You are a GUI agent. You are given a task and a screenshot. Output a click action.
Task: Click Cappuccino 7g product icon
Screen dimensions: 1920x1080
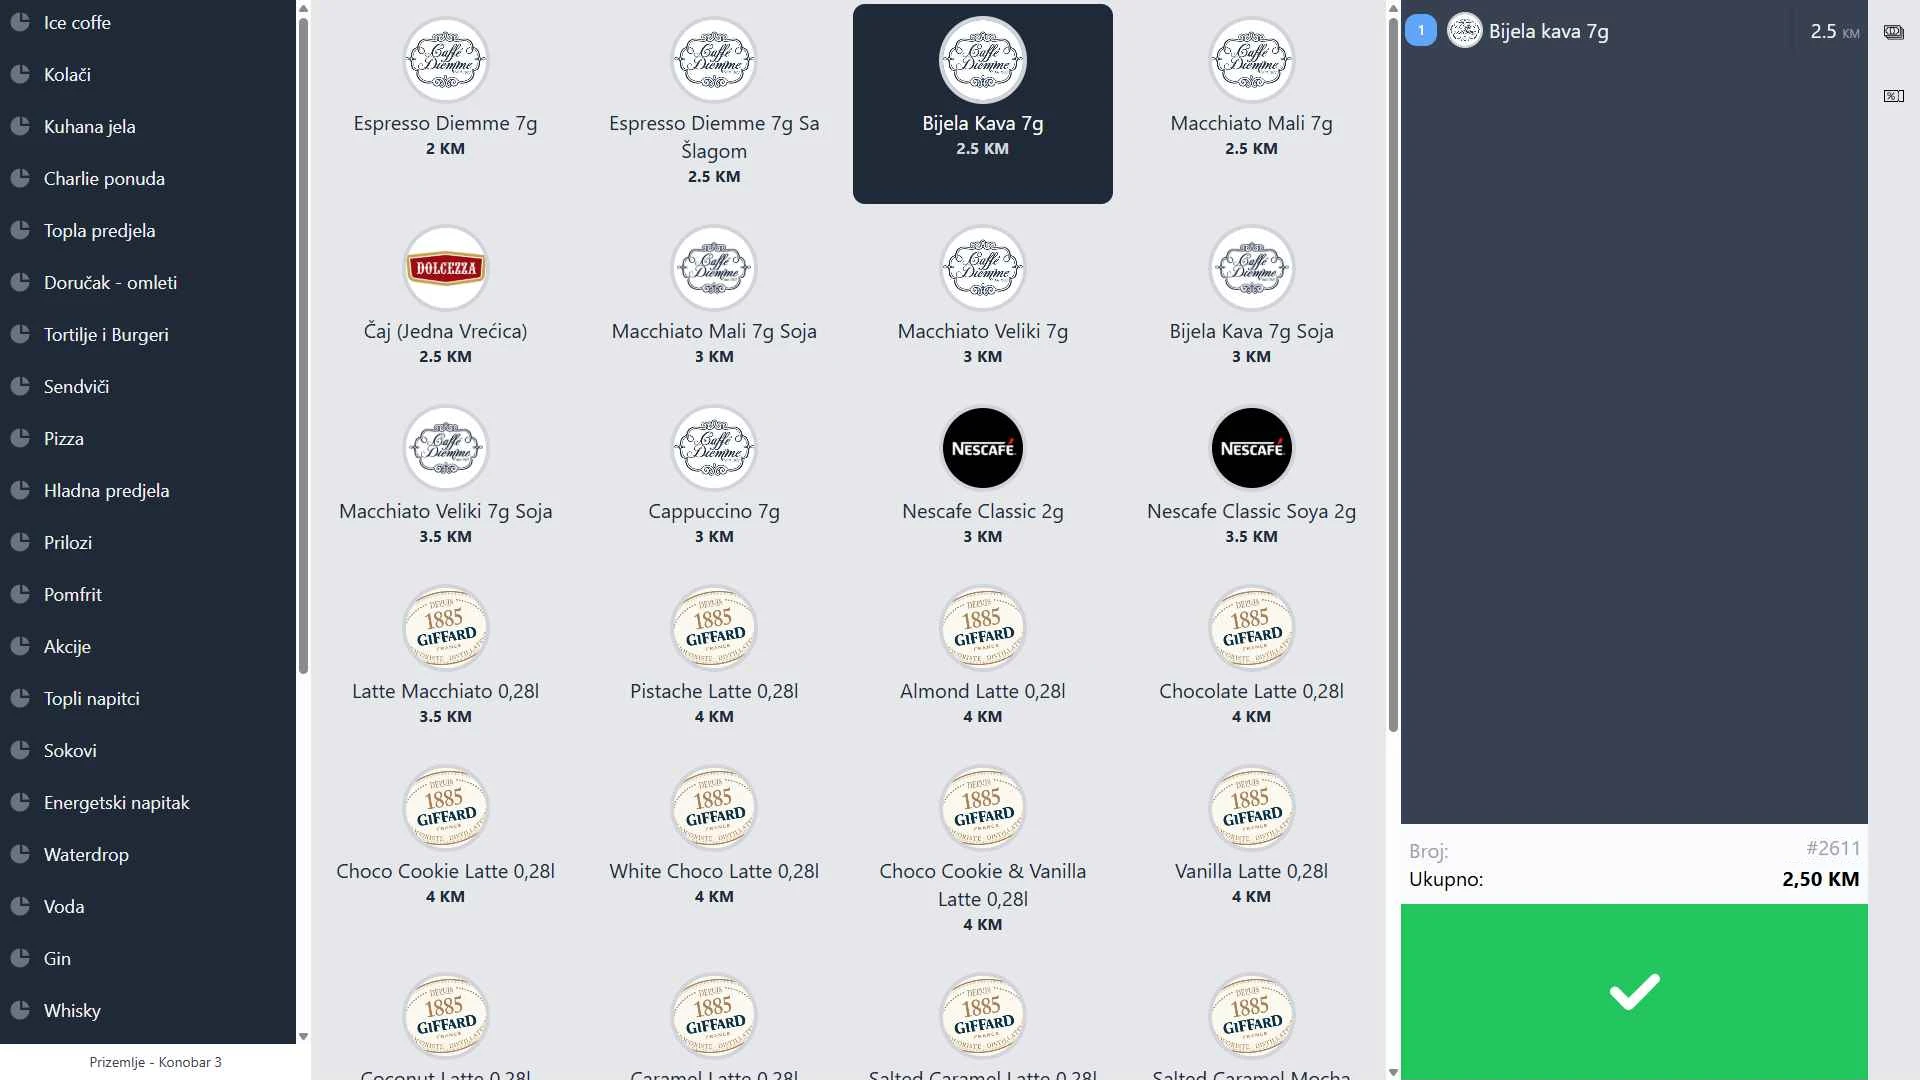[x=713, y=448]
